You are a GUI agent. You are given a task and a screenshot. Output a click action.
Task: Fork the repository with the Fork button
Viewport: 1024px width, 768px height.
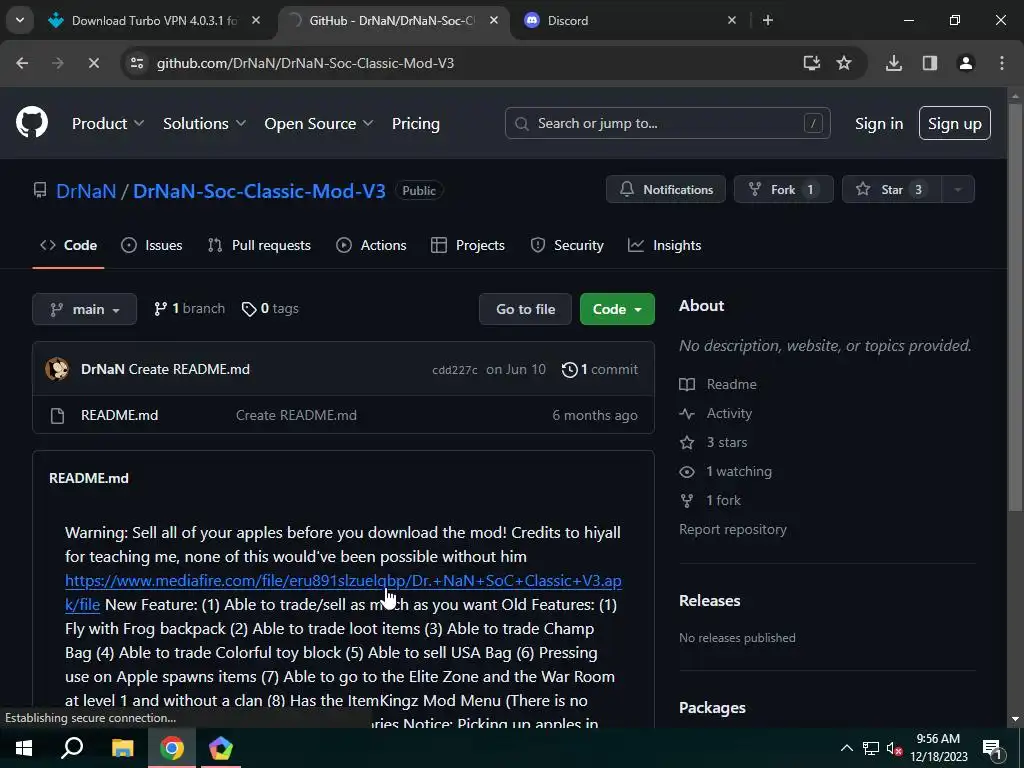[784, 189]
